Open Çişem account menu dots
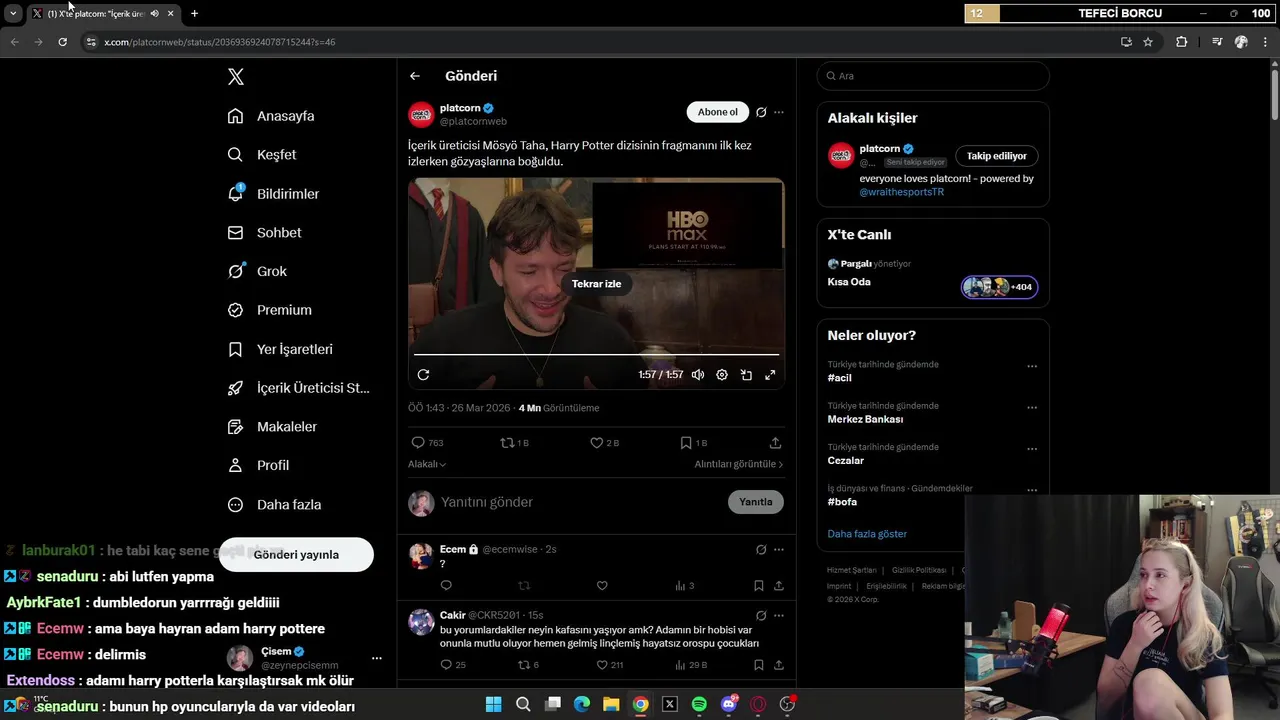Image resolution: width=1280 pixels, height=720 pixels. (377, 658)
